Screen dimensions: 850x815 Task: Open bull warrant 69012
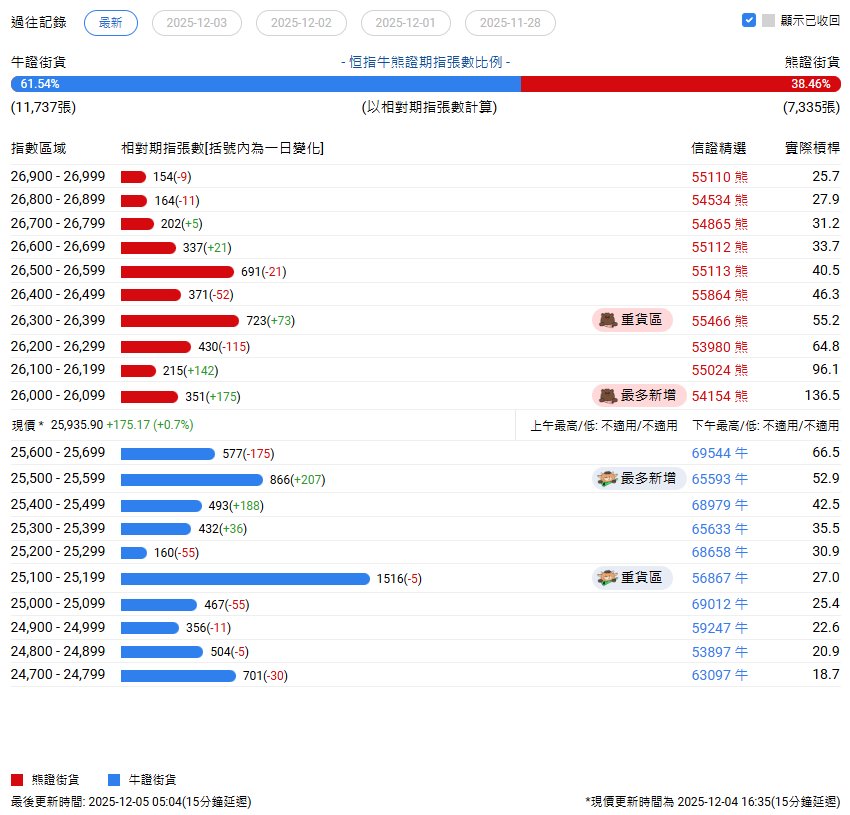pyautogui.click(x=719, y=605)
